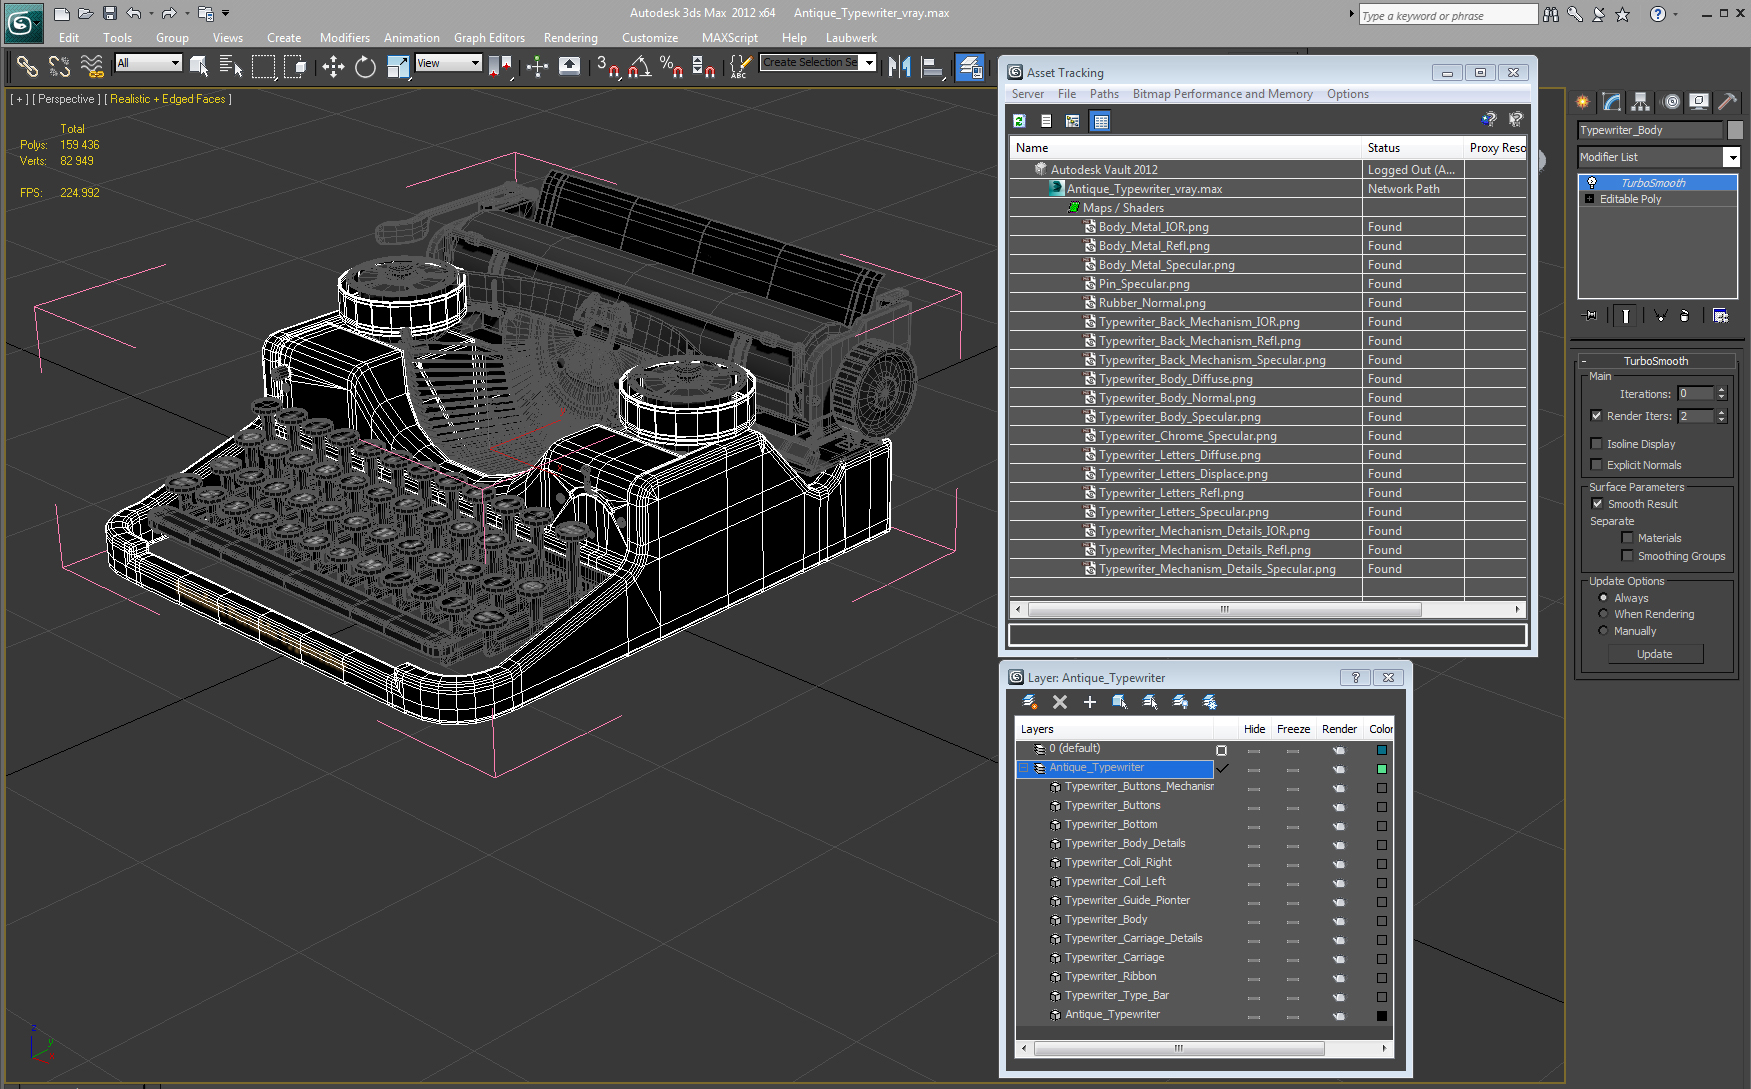Click the Select and Link tool
The width and height of the screenshot is (1751, 1089).
pos(27,67)
